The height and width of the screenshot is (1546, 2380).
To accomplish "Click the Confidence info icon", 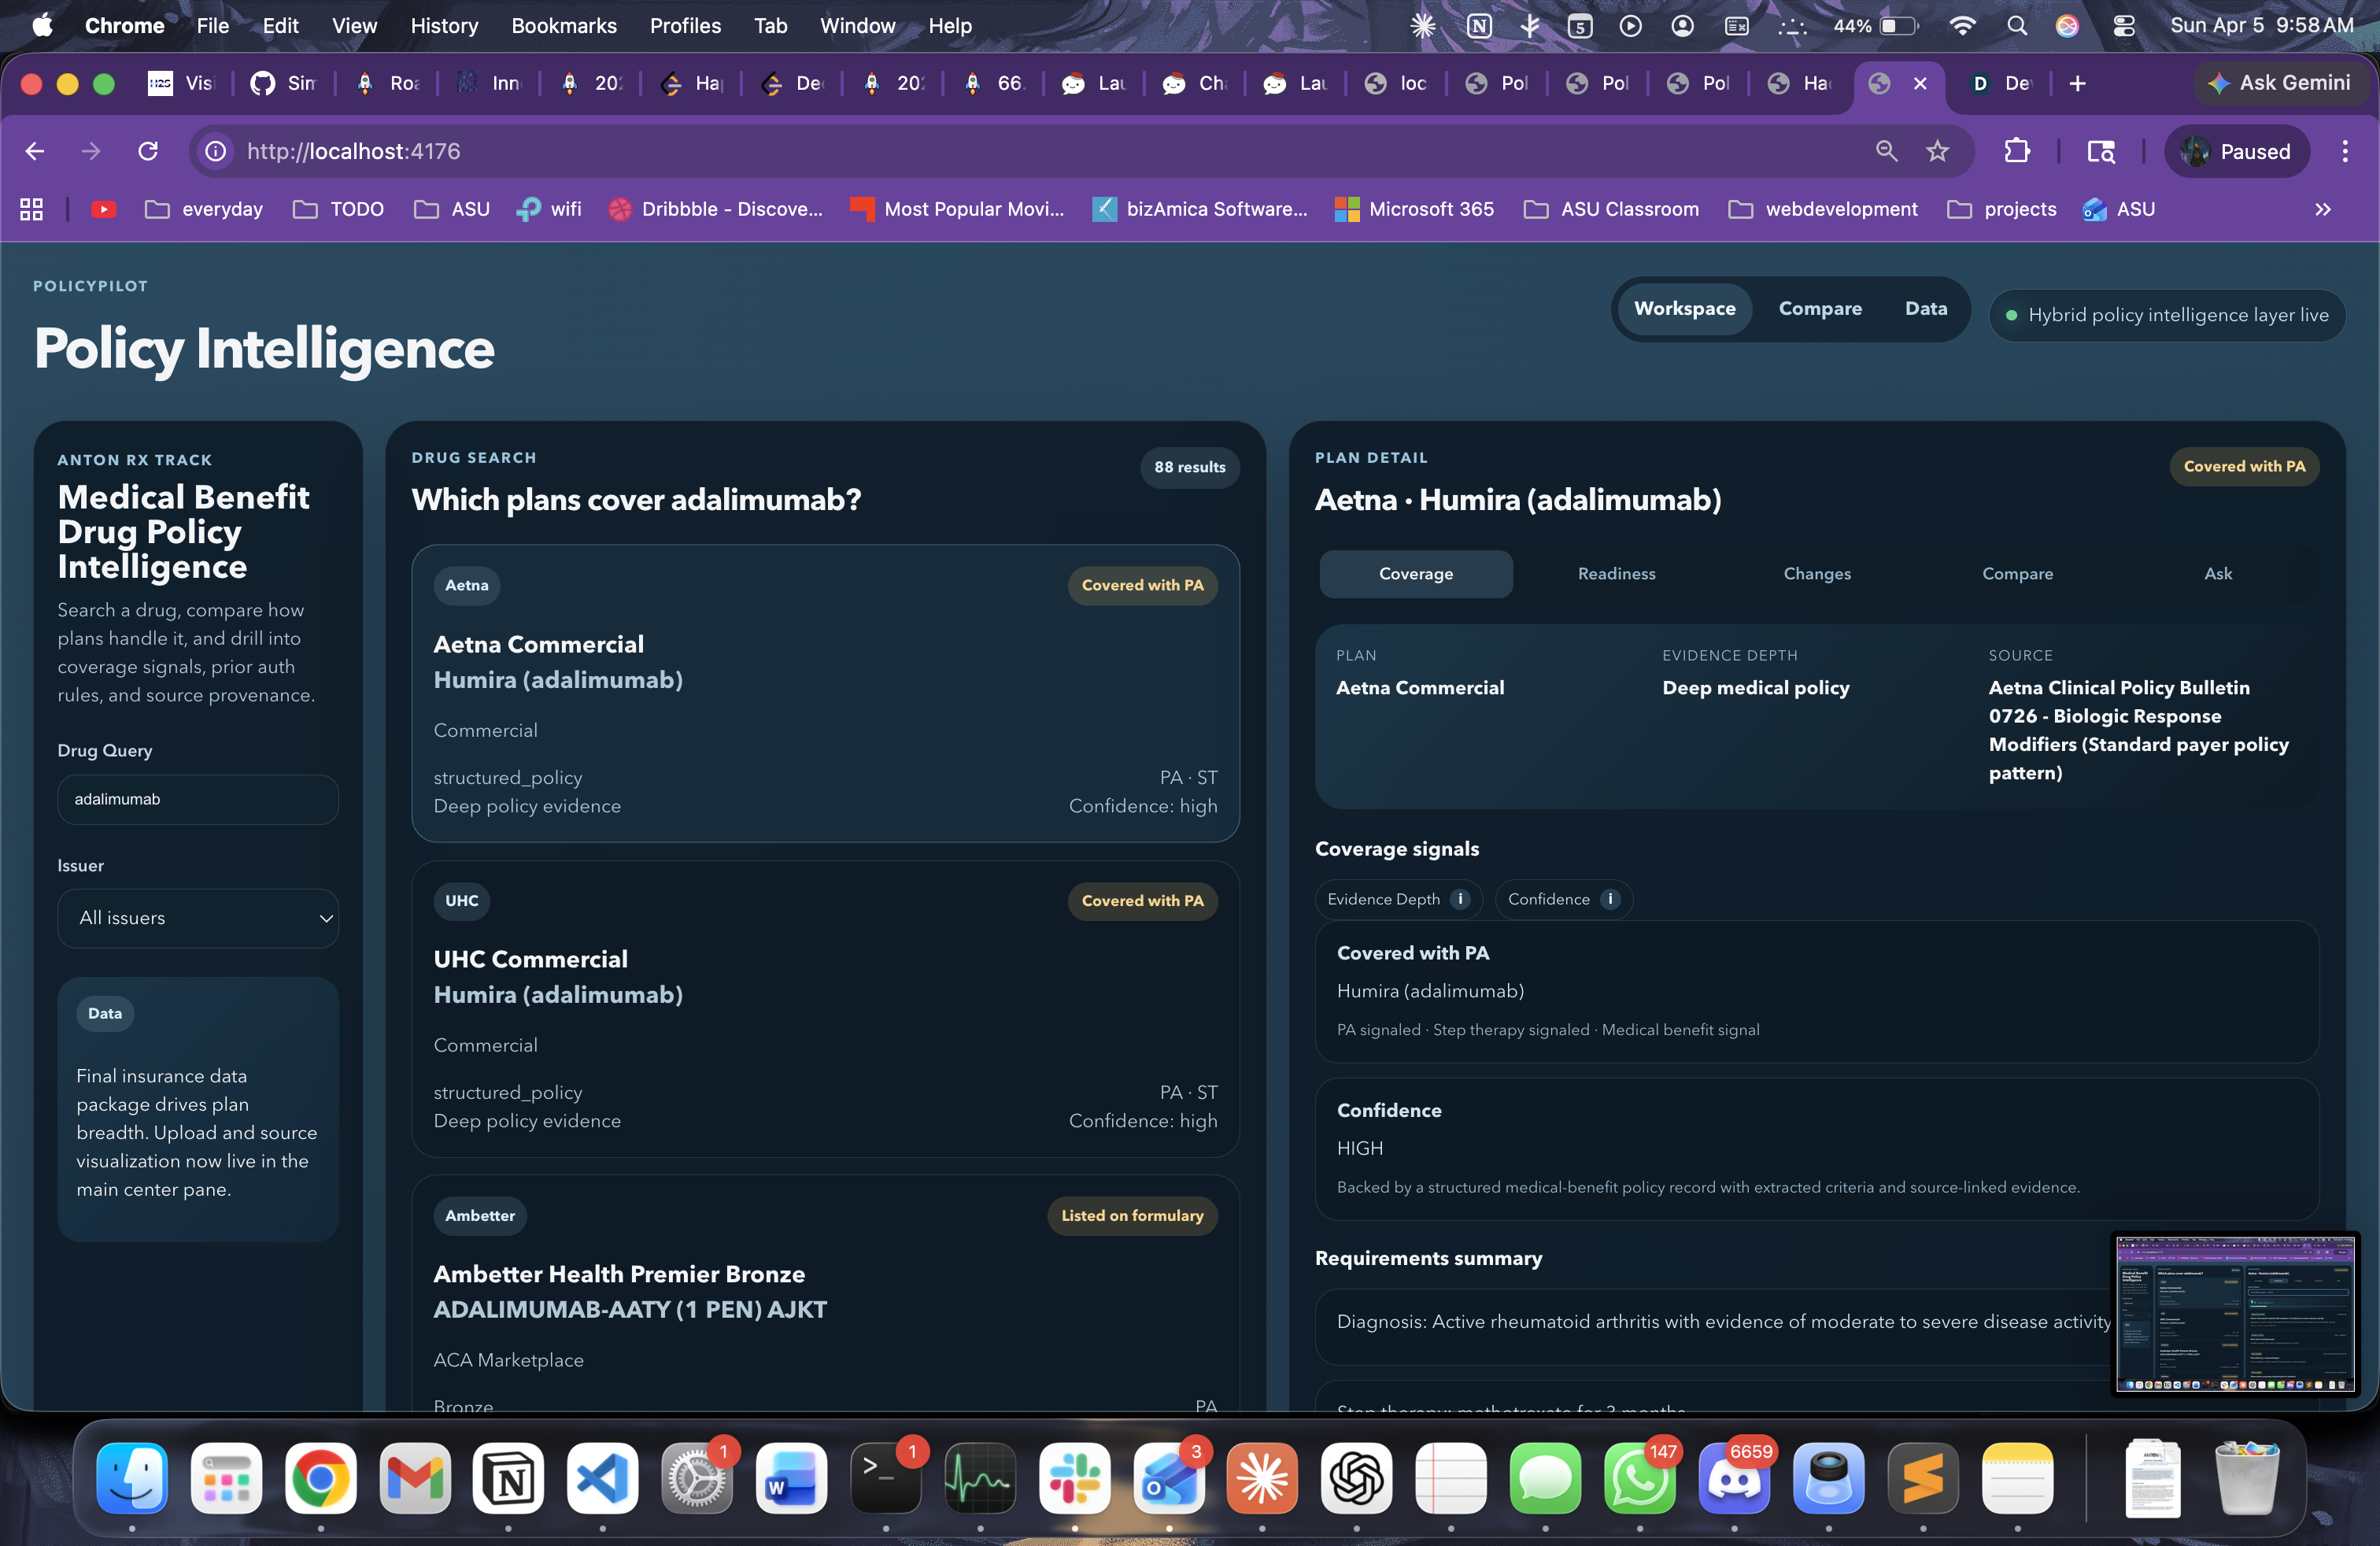I will coord(1610,899).
